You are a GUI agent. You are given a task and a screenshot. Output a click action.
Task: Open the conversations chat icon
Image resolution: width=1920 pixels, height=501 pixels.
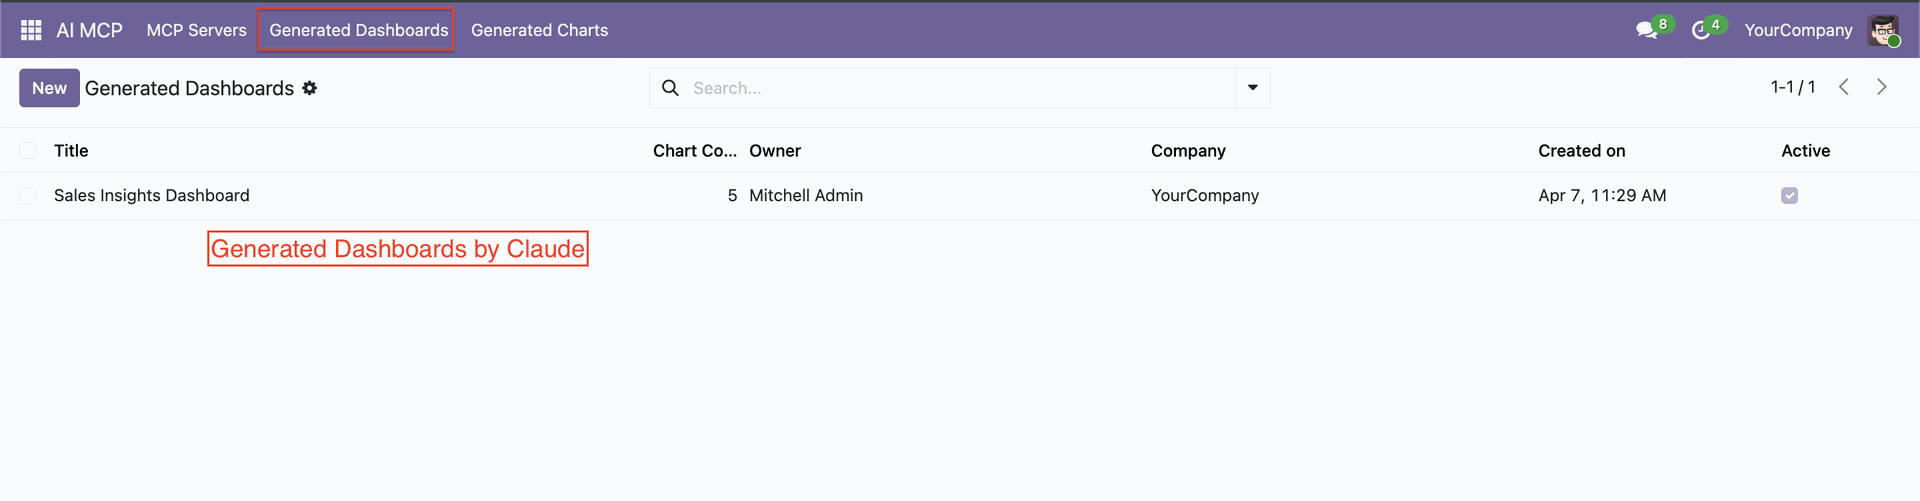[x=1646, y=30]
